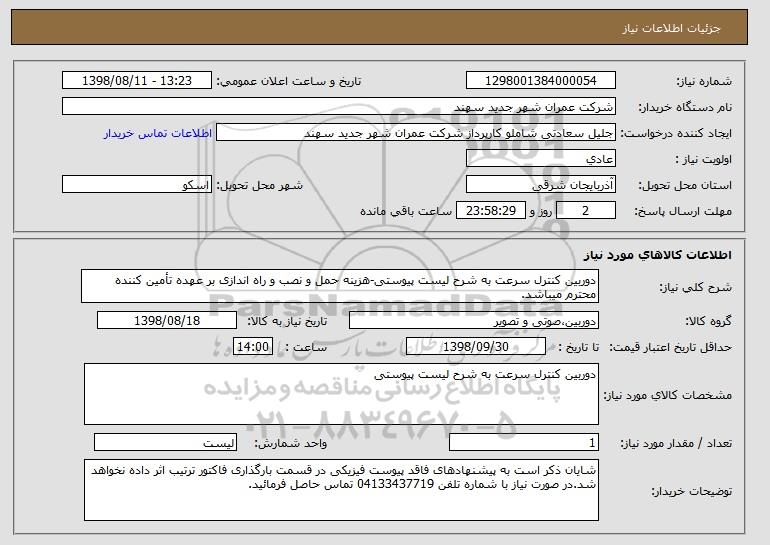Select the goods need date field 1398/08/18
Viewport: 770px width, 545px height.
coord(167,321)
